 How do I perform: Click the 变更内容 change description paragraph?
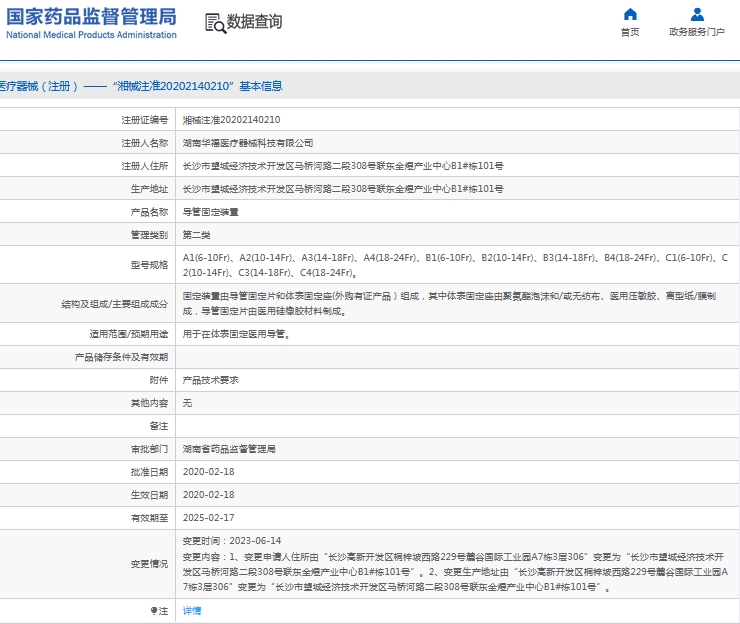(455, 572)
